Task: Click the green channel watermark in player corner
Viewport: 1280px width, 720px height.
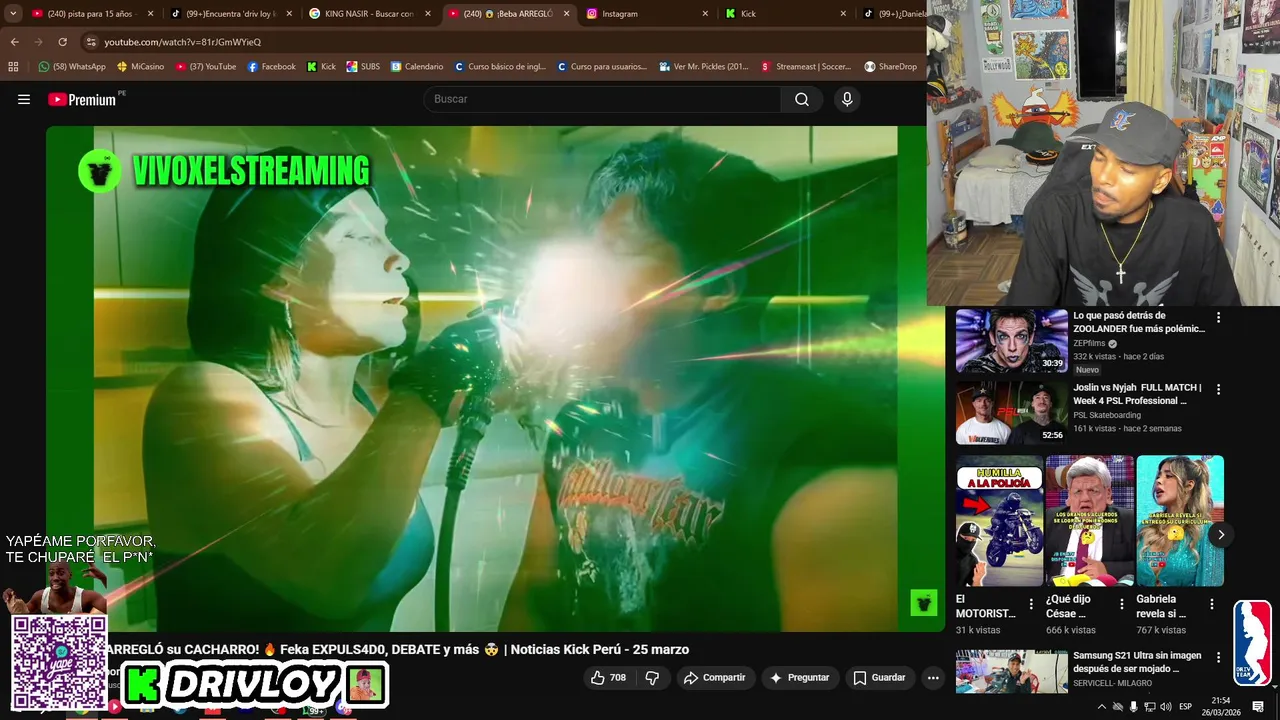Action: point(923,602)
